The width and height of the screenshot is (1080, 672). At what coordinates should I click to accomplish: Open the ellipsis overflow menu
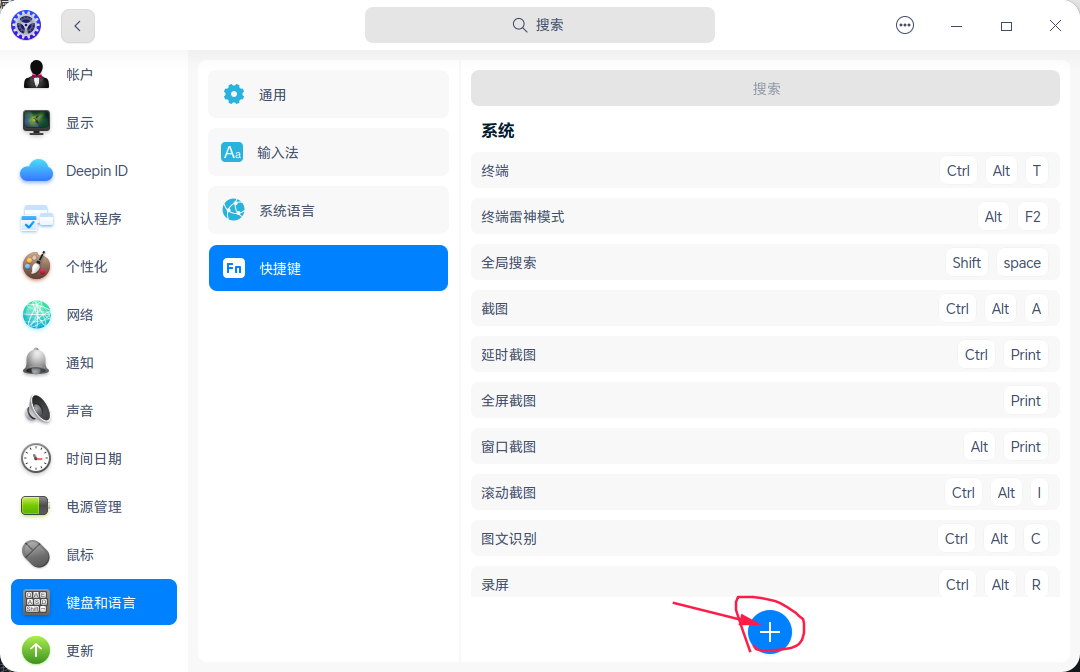pos(905,25)
